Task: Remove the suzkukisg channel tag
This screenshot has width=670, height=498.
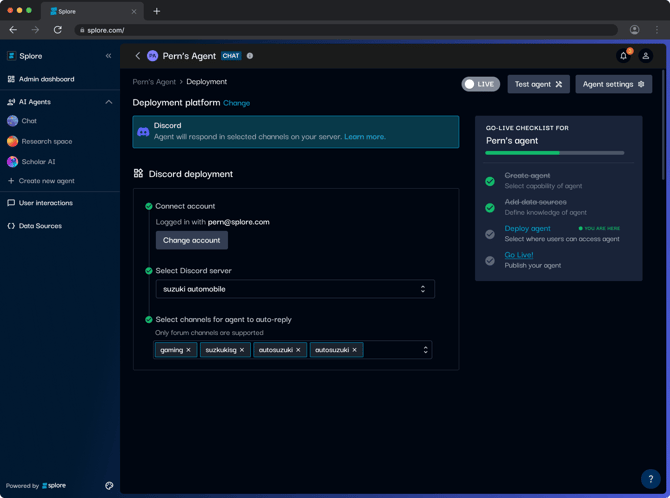Action: coord(242,350)
